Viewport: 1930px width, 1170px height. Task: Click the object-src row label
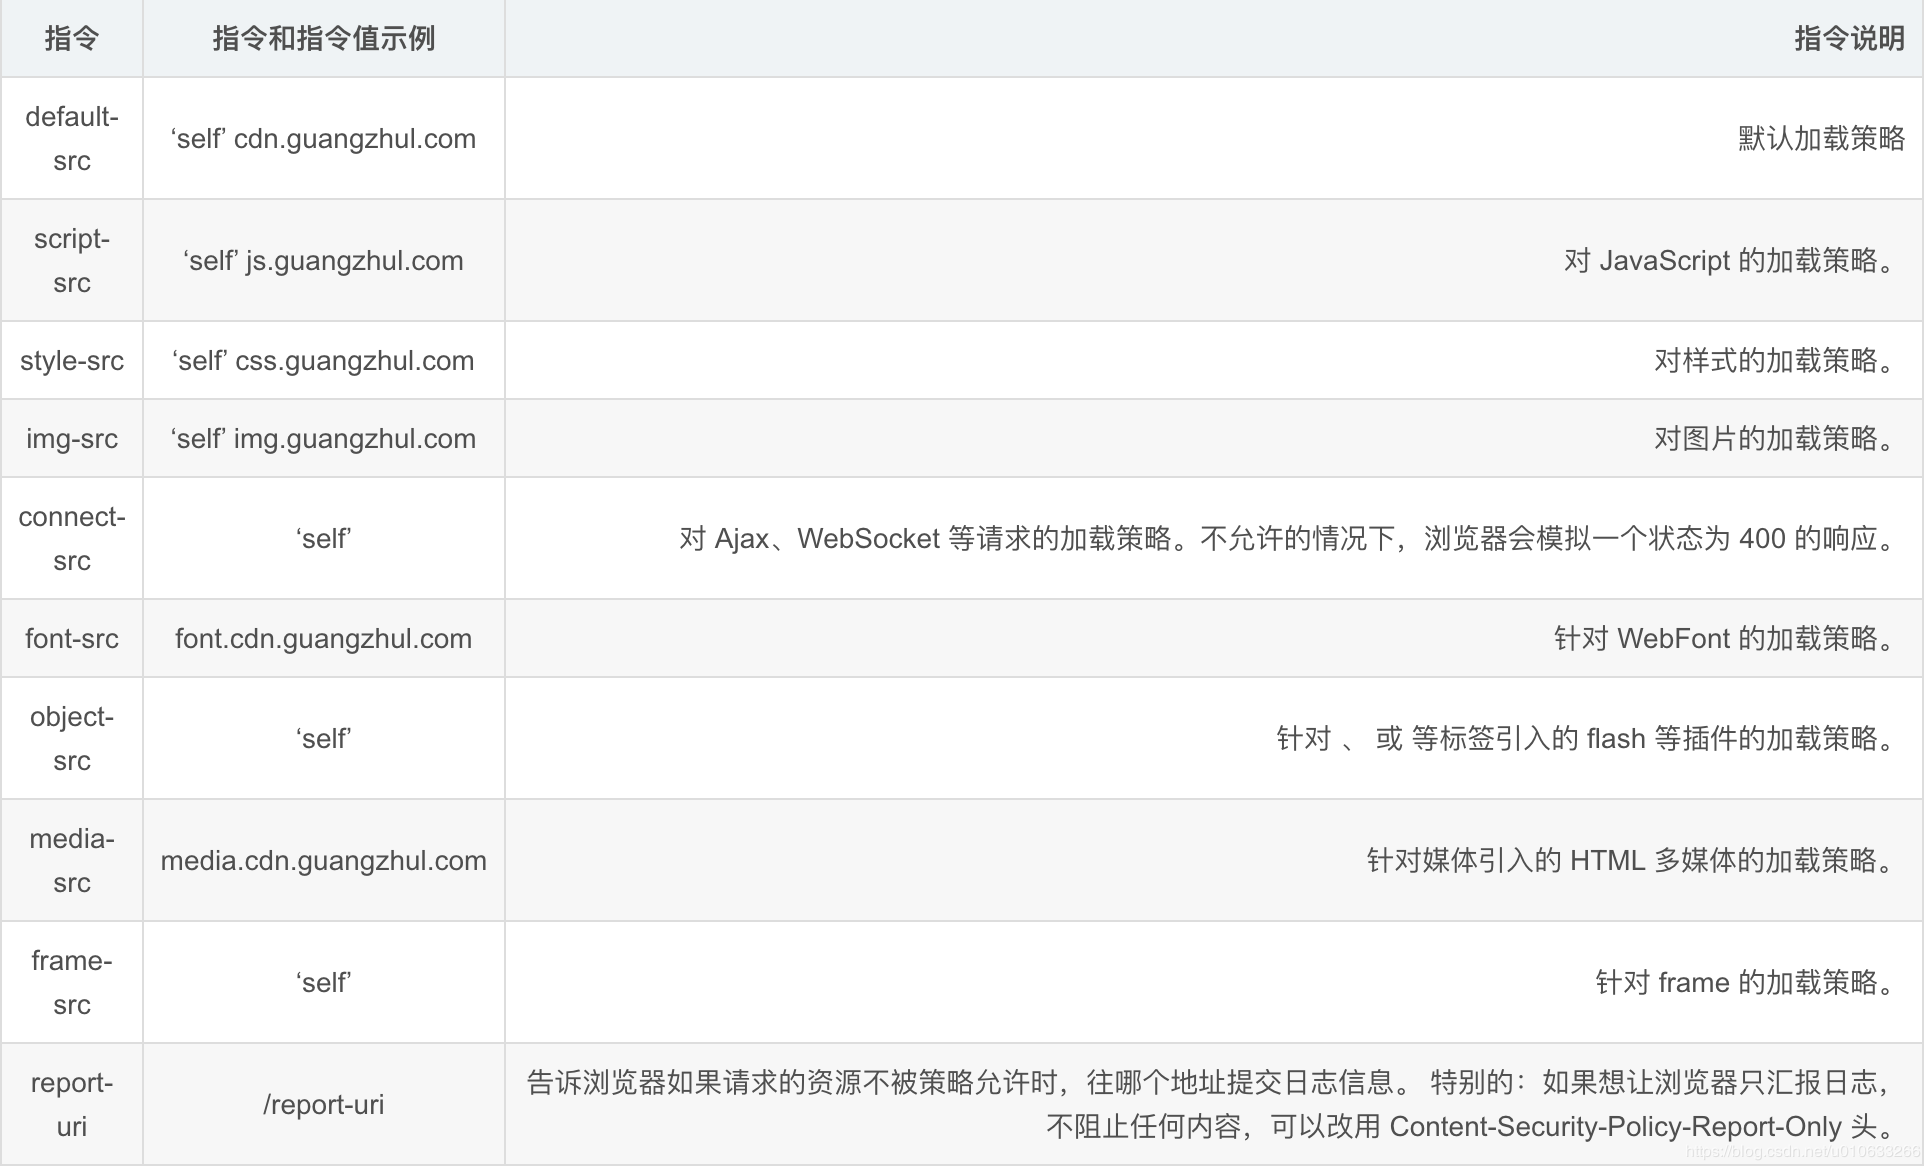(71, 738)
